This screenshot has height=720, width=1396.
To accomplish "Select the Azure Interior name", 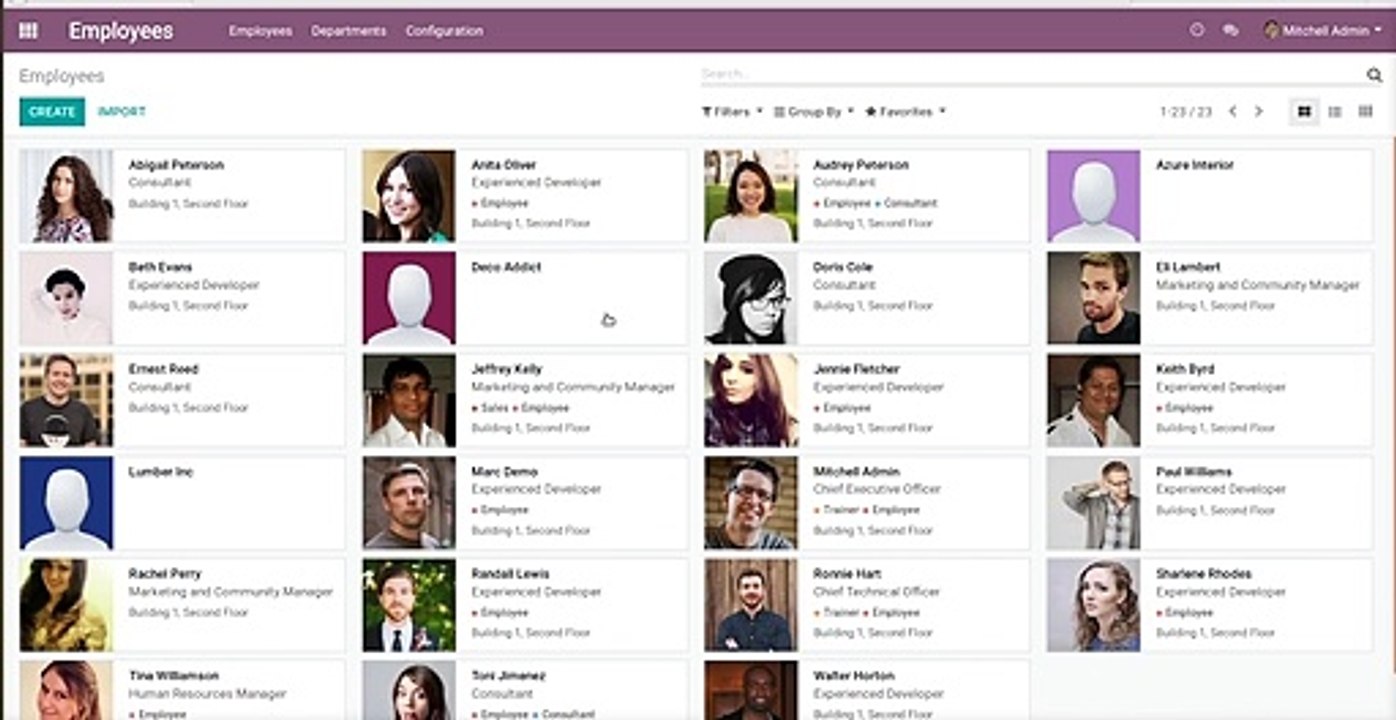I will click(1194, 165).
